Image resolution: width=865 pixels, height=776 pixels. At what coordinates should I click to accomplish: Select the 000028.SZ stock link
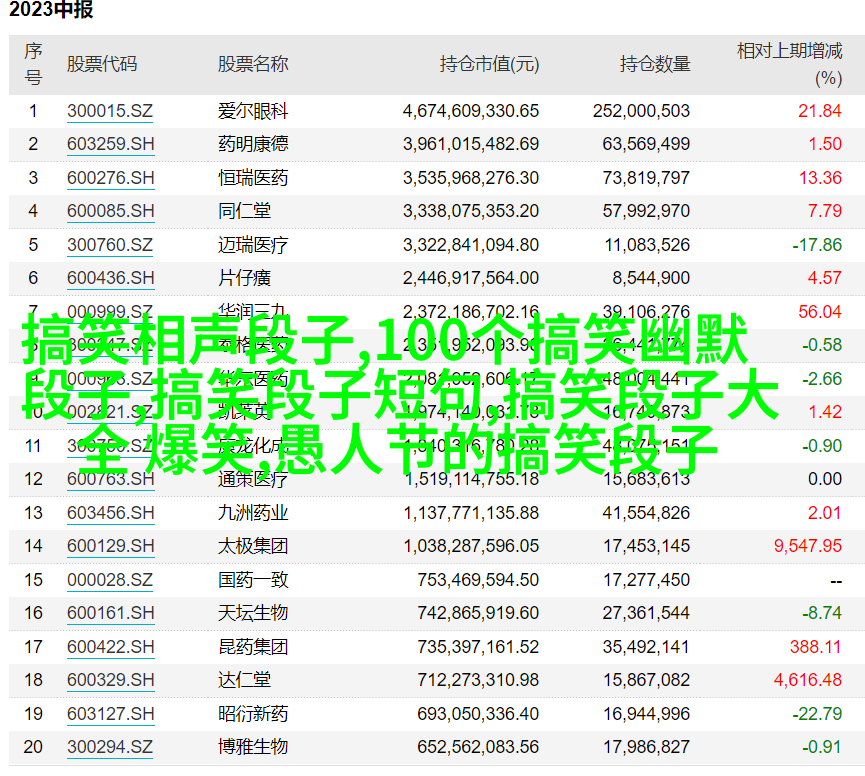110,580
